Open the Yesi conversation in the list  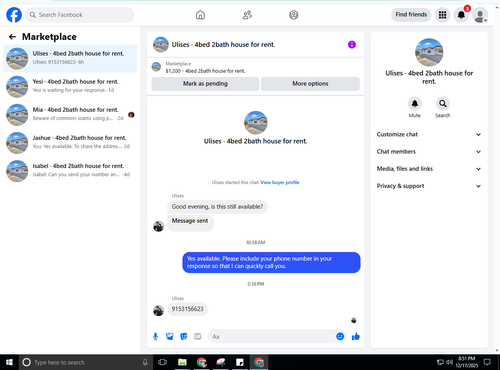click(x=70, y=86)
